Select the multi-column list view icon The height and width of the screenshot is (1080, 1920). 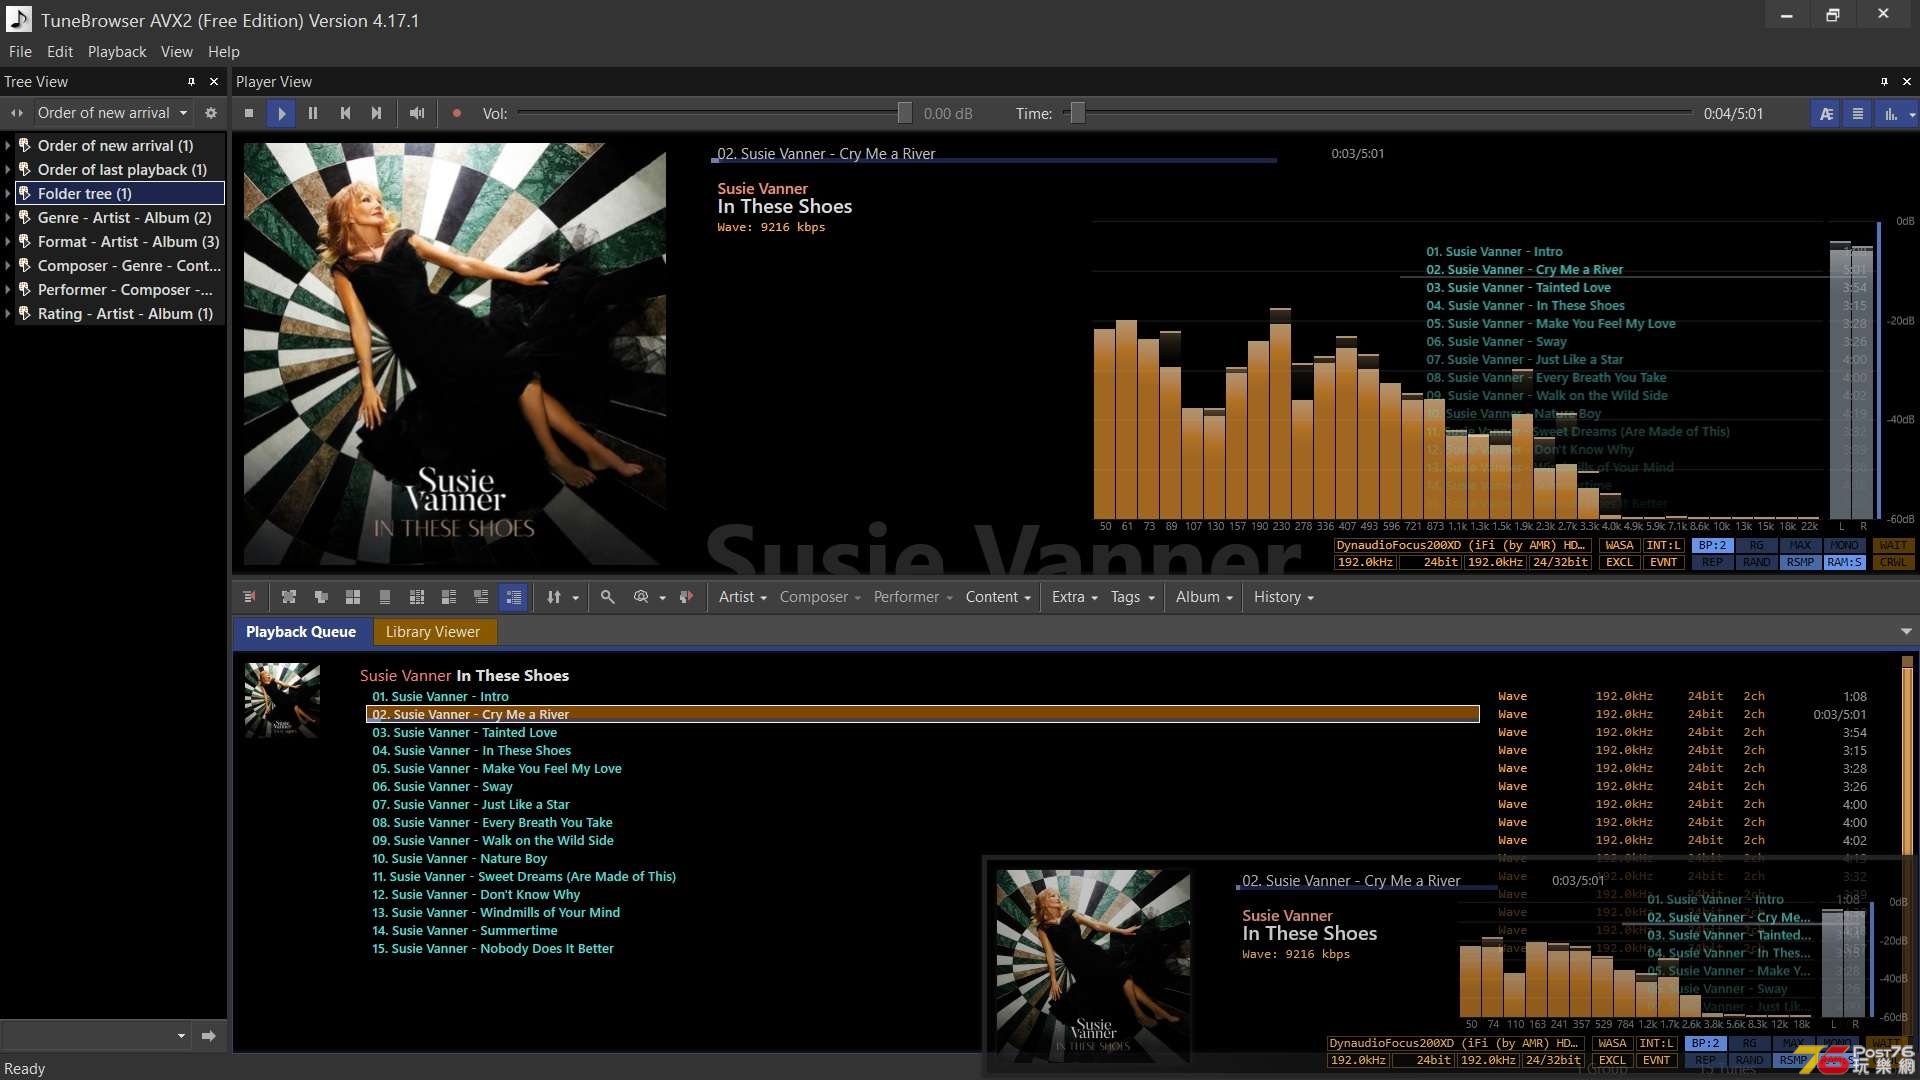tap(417, 597)
